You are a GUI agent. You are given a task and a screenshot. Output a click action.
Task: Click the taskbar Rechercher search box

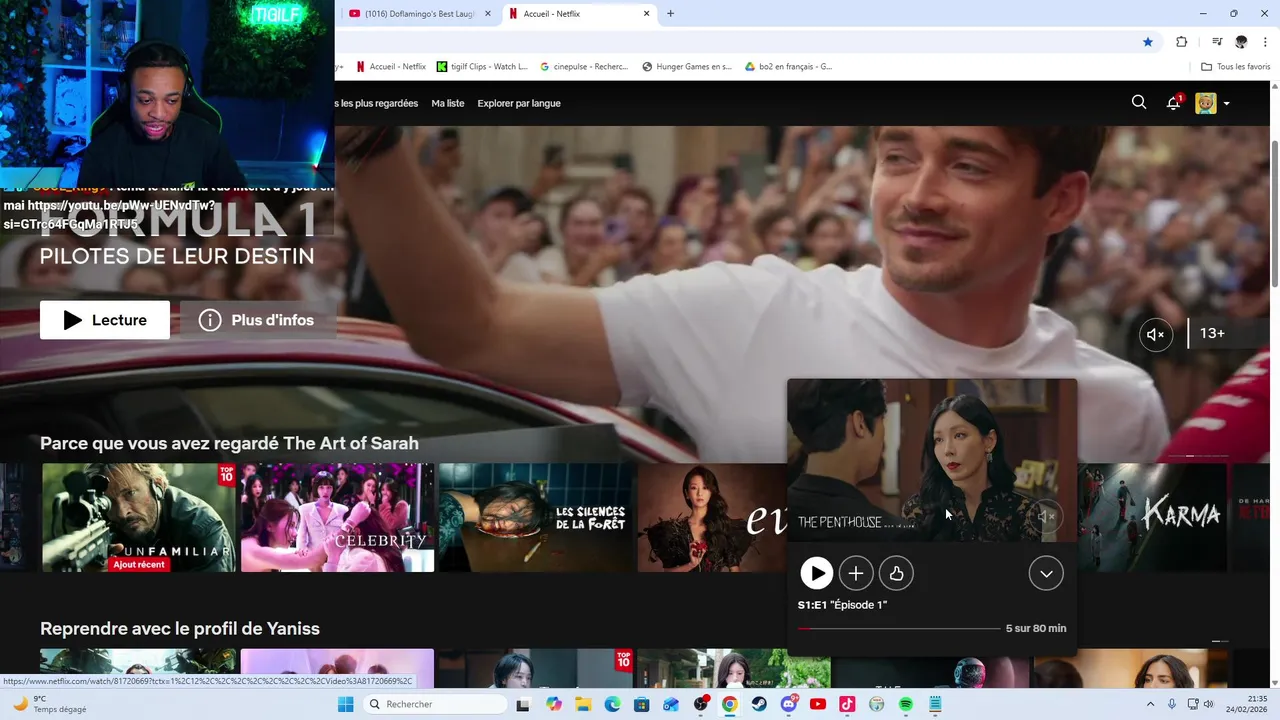click(434, 704)
